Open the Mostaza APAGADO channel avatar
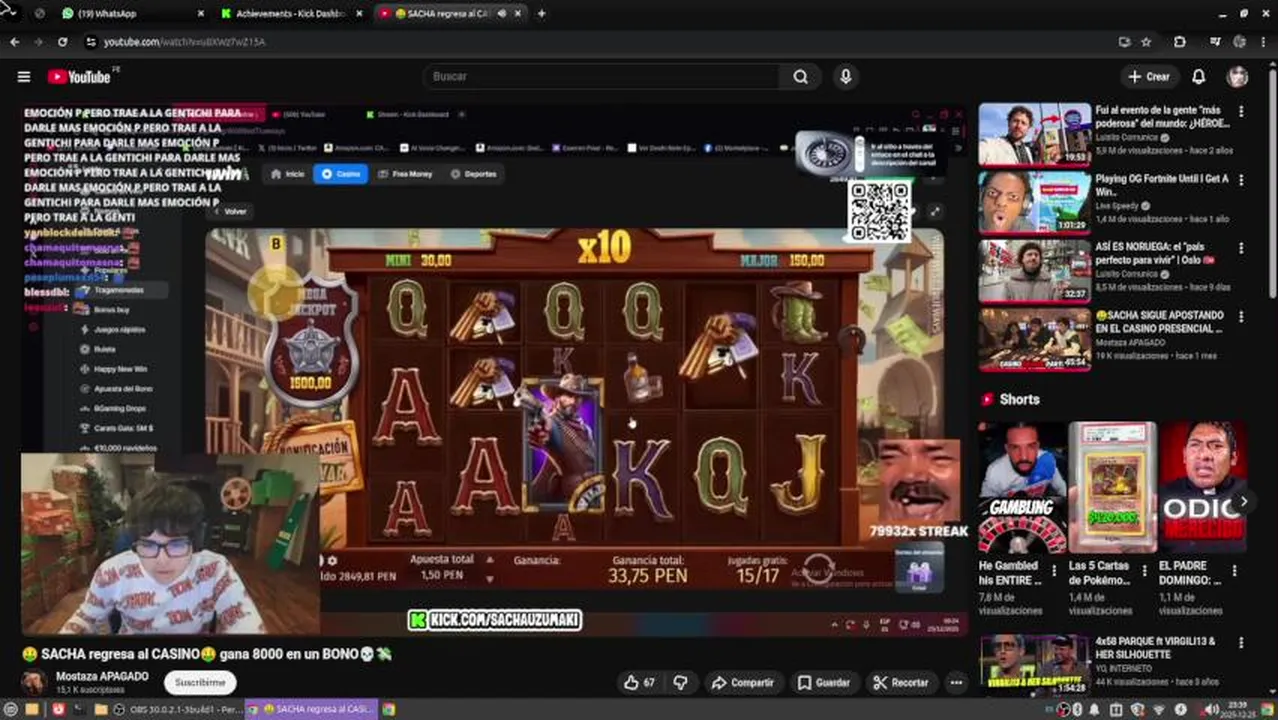This screenshot has width=1278, height=720. tap(34, 683)
